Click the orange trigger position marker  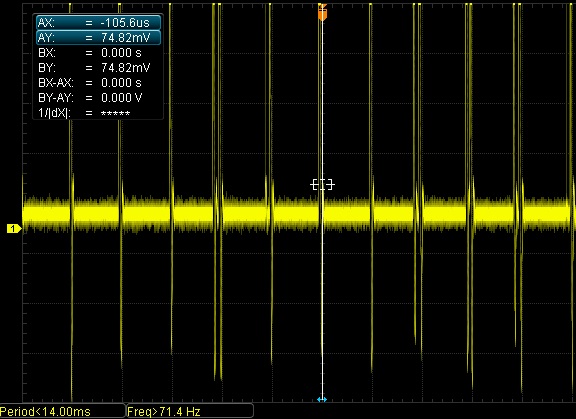(322, 13)
